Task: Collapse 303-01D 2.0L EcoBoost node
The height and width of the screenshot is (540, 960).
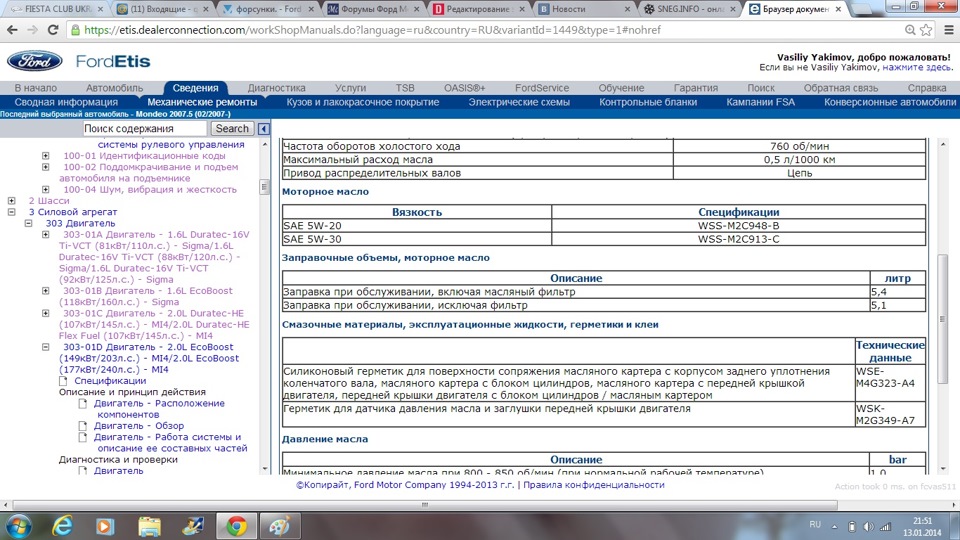Action: pos(45,347)
